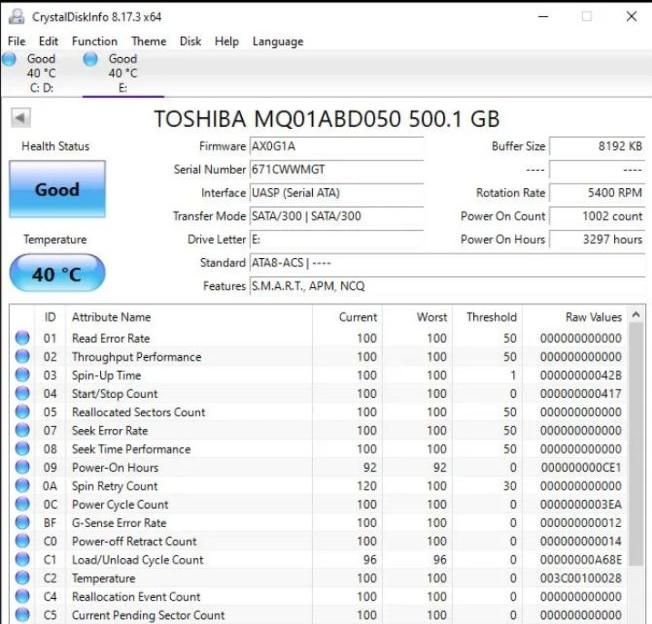This screenshot has width=652, height=624.
Task: Click status orb for Spin-Up Time
Action: [22, 375]
